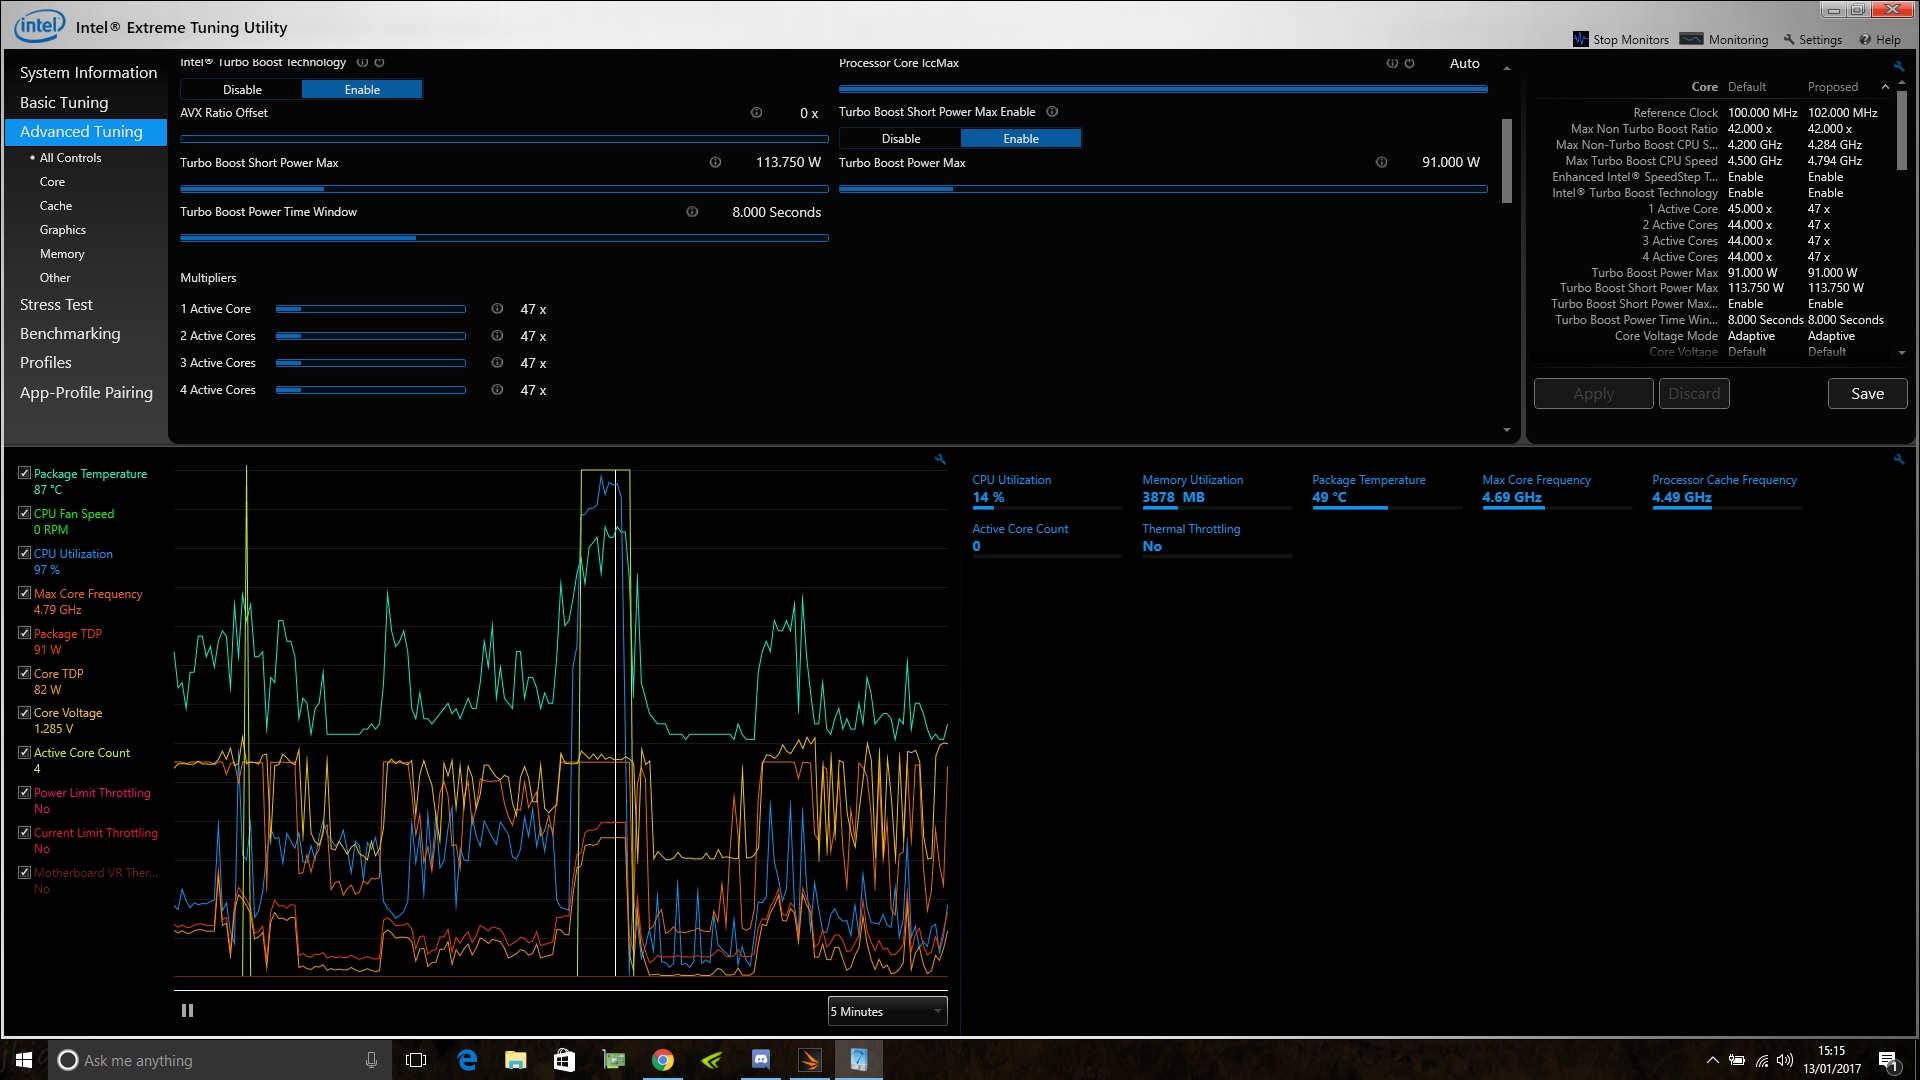The width and height of the screenshot is (1920, 1080).
Task: Open File Explorer from taskbar
Action: tap(515, 1060)
